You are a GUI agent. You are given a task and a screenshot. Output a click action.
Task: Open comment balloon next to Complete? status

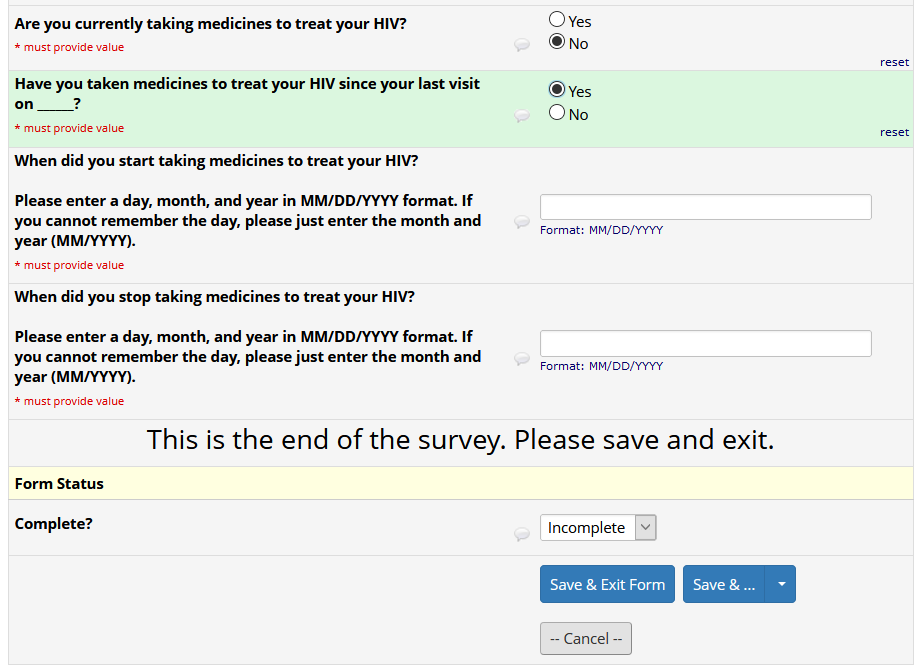pyautogui.click(x=521, y=534)
